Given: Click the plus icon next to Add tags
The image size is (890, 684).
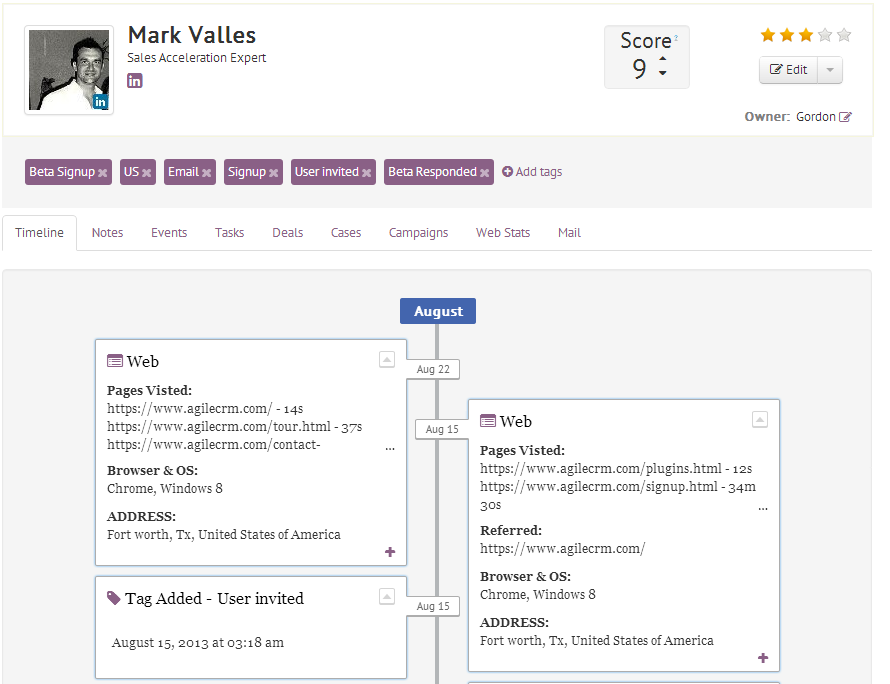Looking at the screenshot, I should (x=508, y=171).
